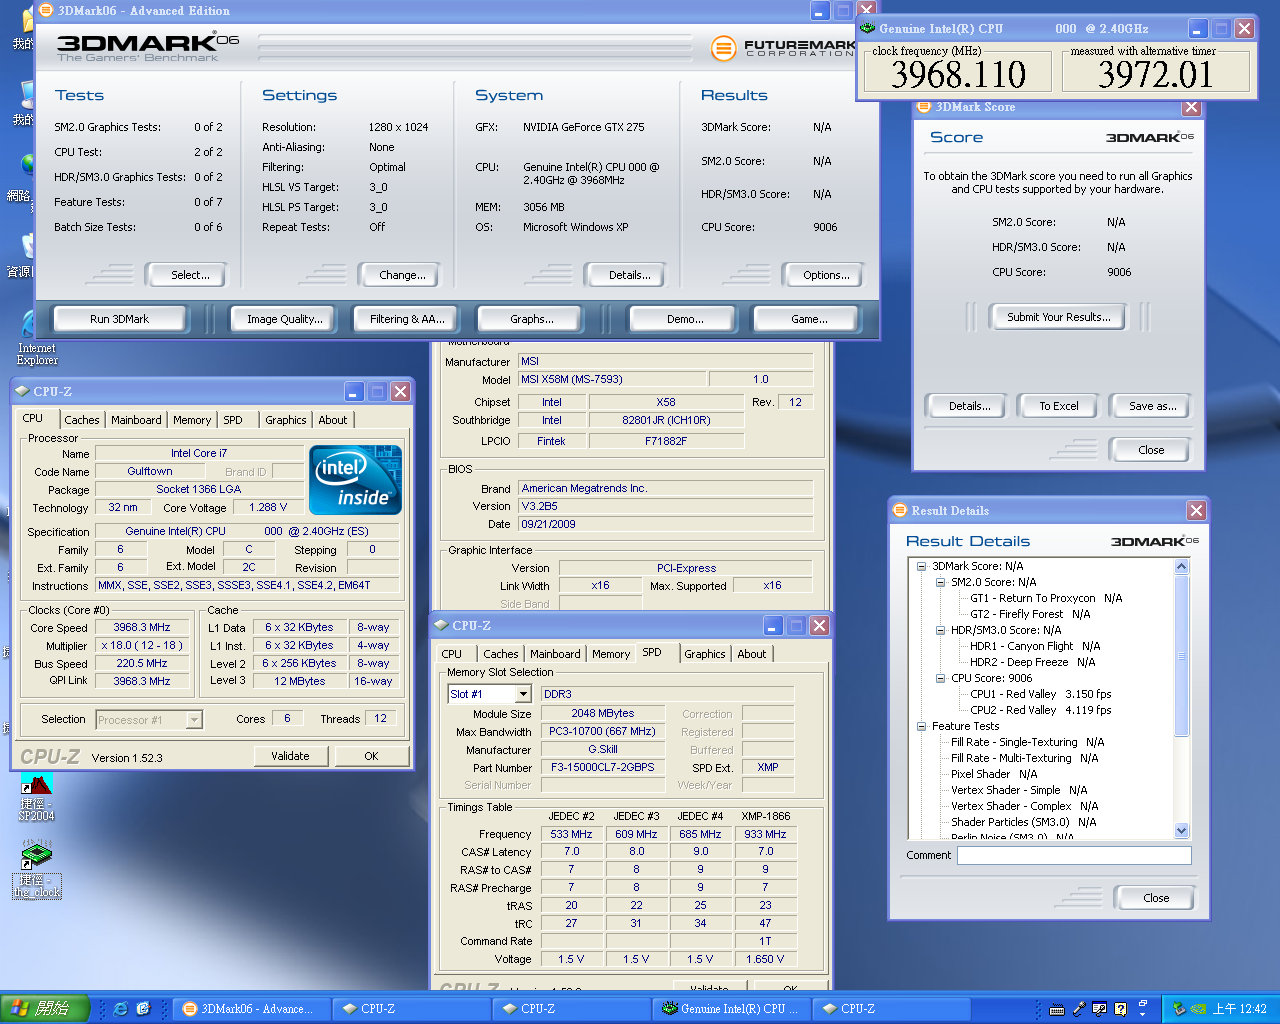Open the Windows Start button
Viewport: 1280px width, 1024px height.
(x=45, y=1009)
